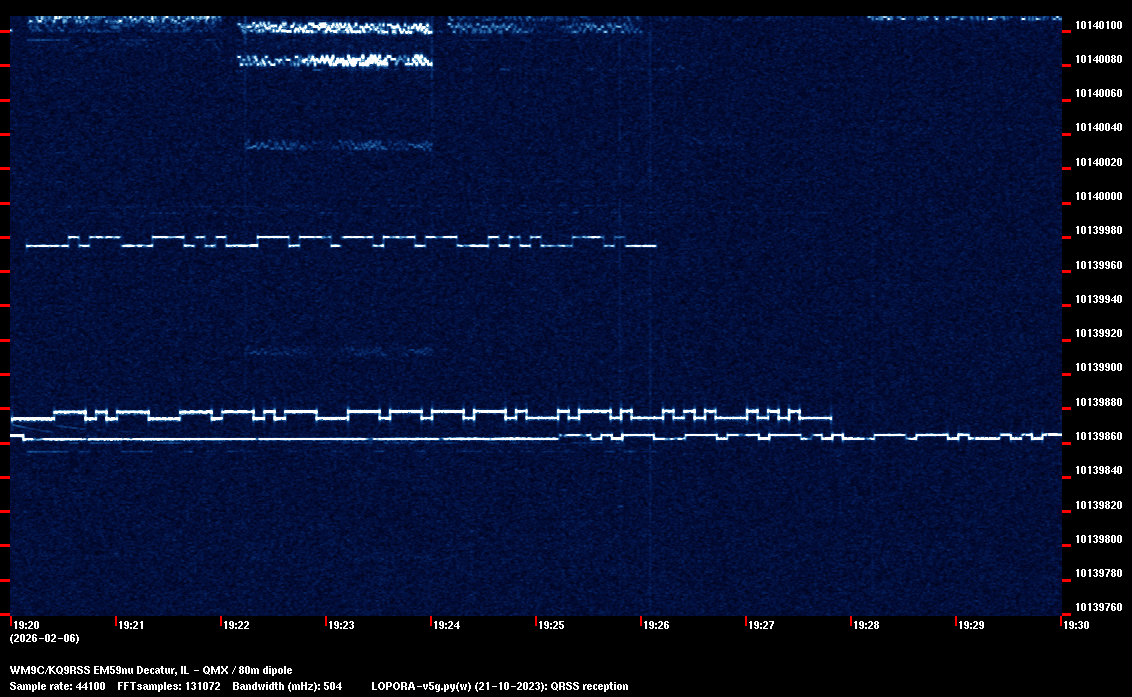The width and height of the screenshot is (1132, 697).
Task: Click the WM9C/KQ9RSS station description text
Action: click(x=151, y=670)
